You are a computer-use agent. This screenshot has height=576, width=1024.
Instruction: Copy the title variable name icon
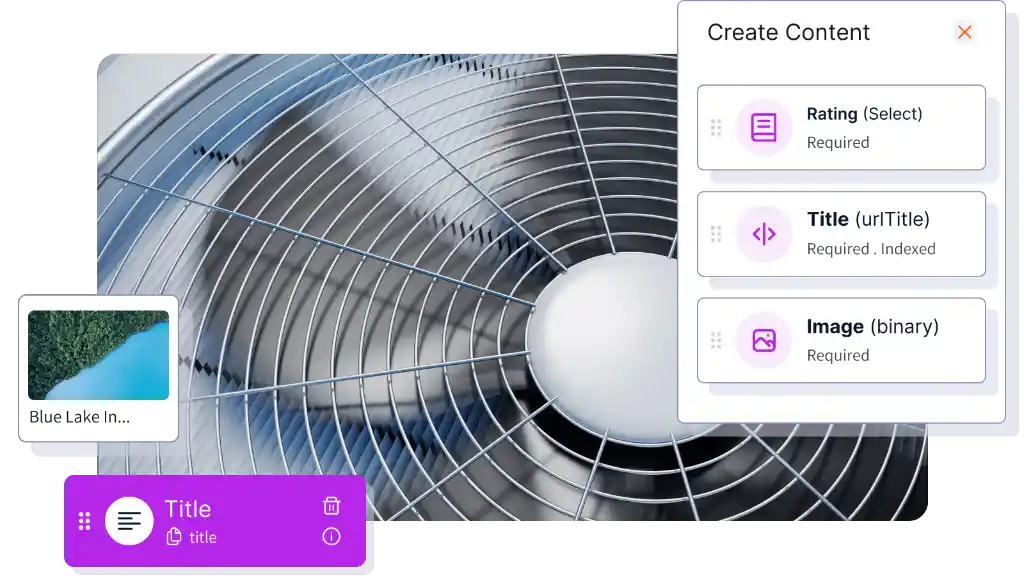pos(174,537)
